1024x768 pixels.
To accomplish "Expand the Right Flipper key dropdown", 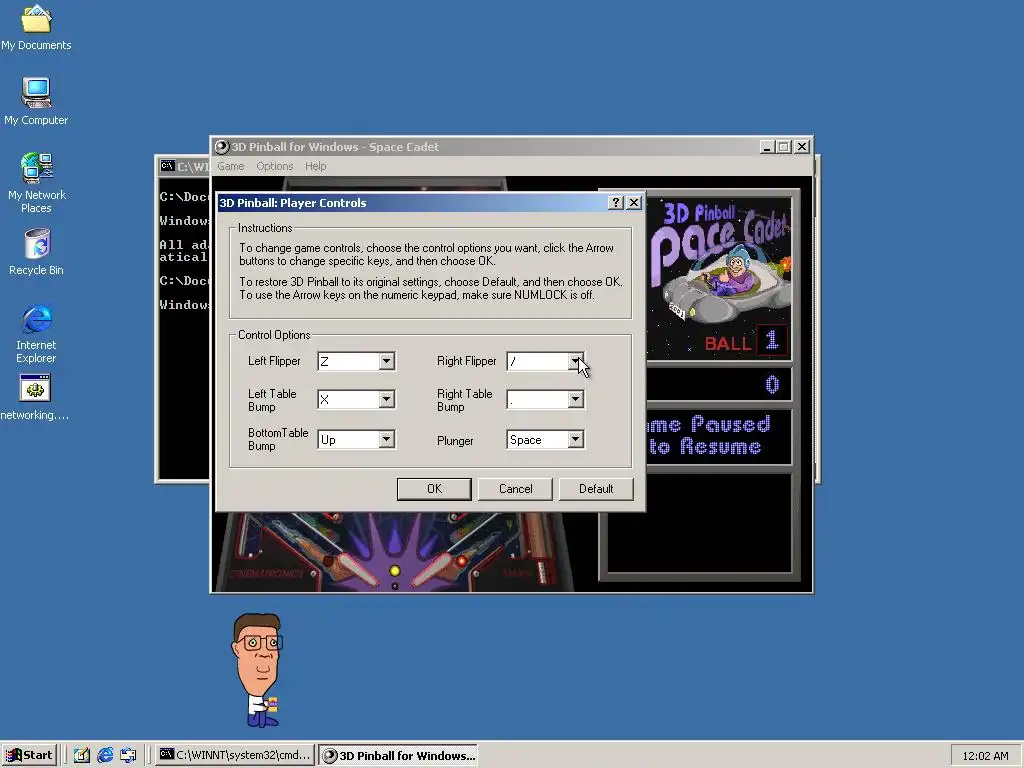I will click(x=575, y=361).
